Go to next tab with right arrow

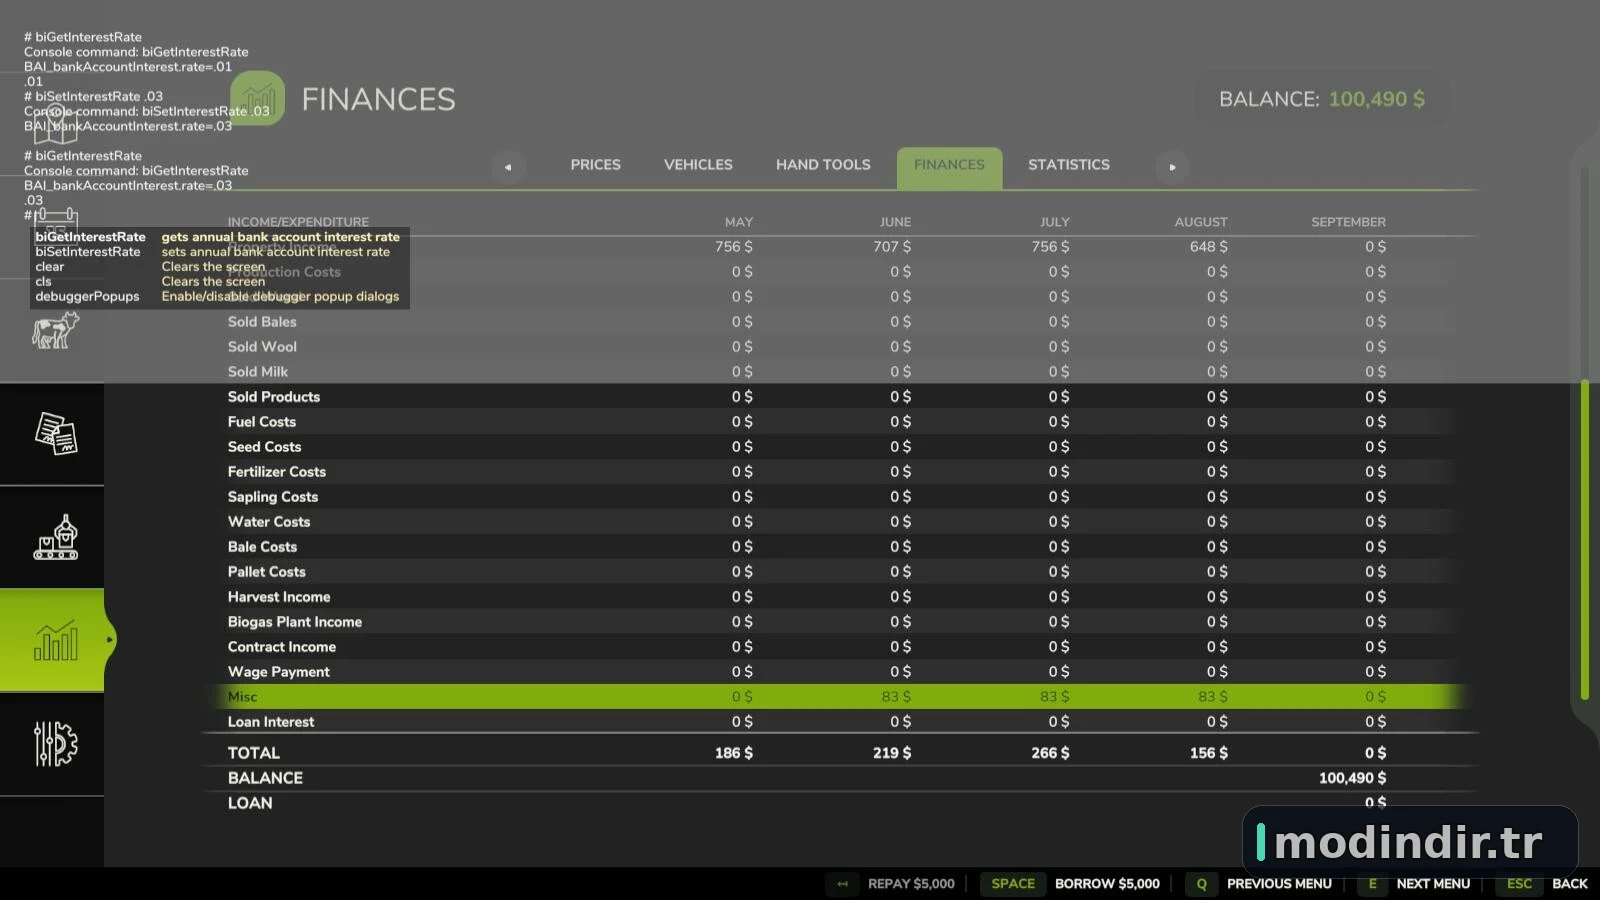(1172, 167)
